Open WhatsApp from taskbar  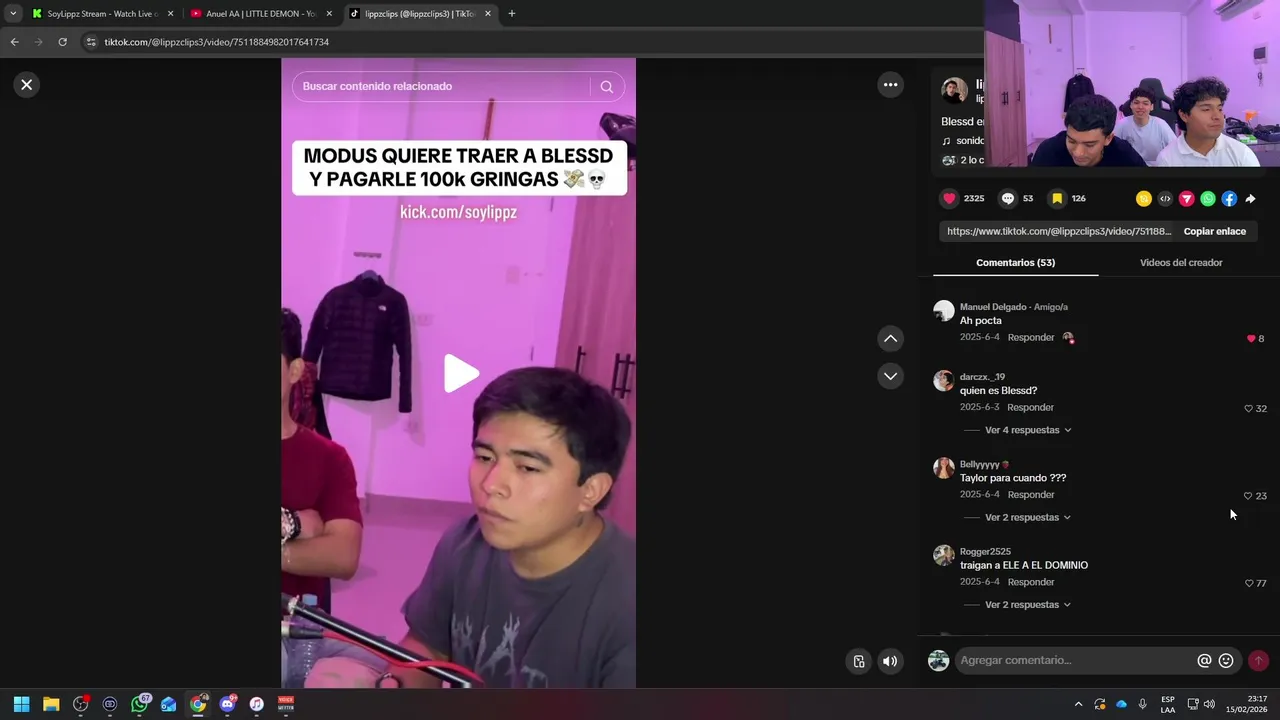(x=139, y=704)
